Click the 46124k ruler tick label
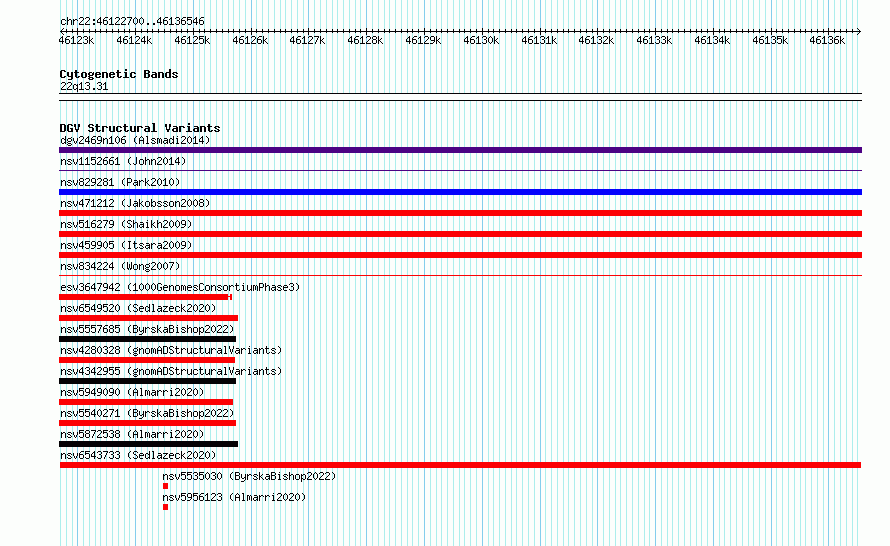Screen dimensions: 890x546 134,40
